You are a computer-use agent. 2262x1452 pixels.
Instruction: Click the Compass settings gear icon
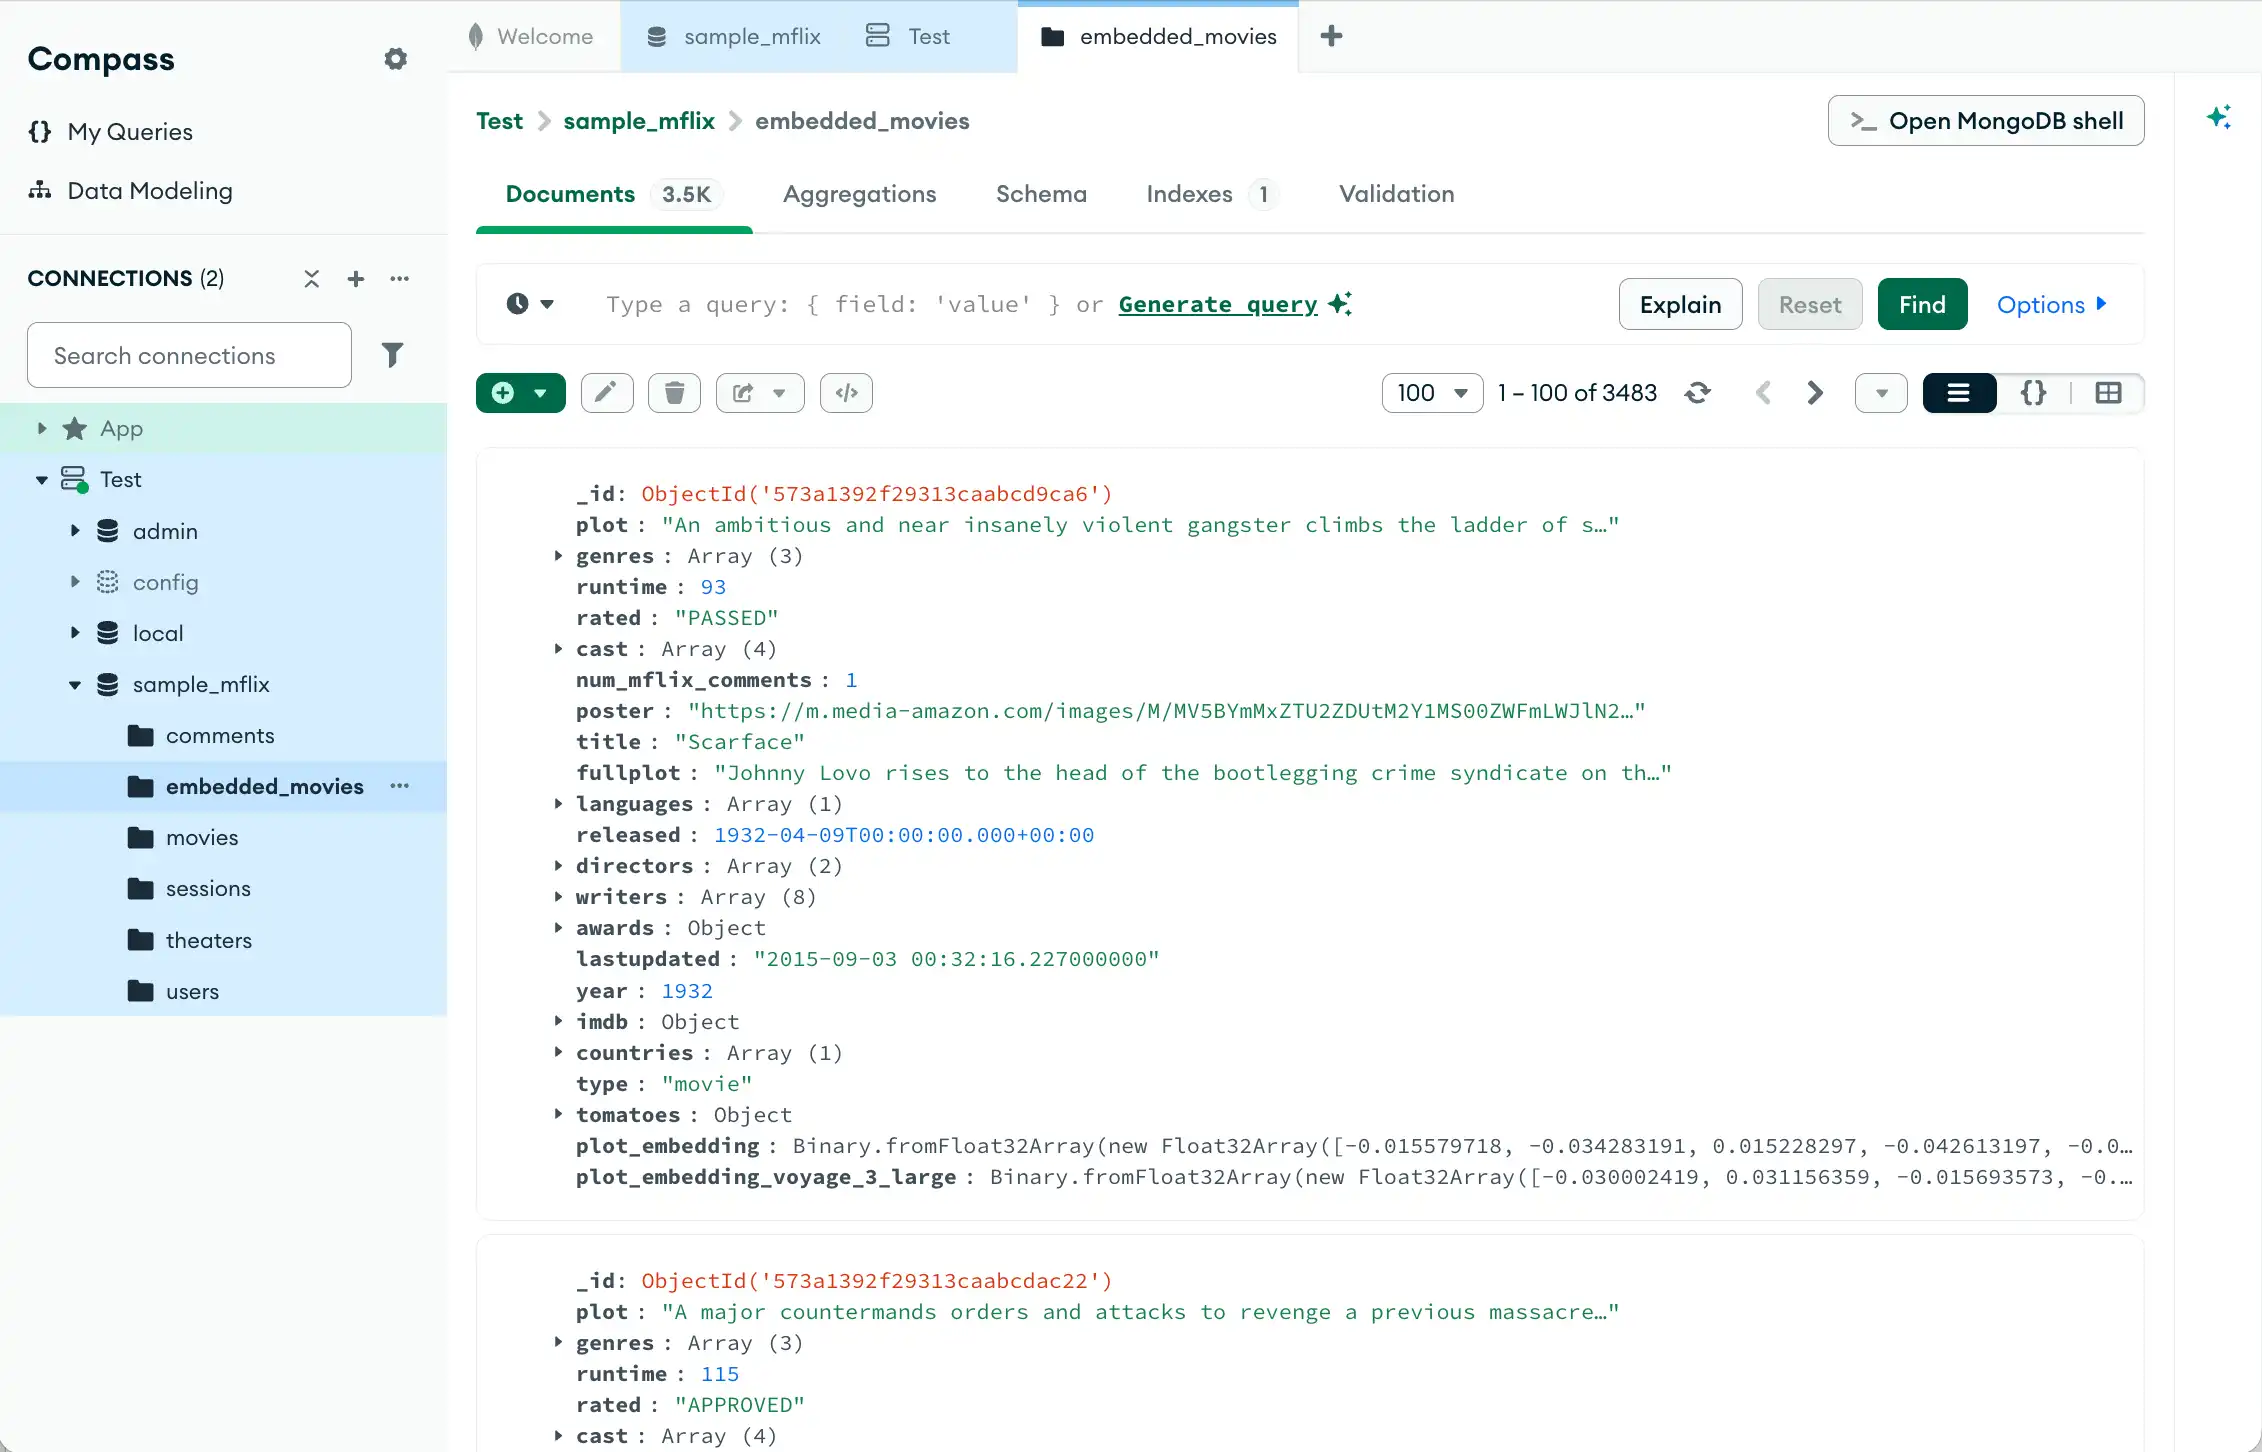(x=396, y=59)
